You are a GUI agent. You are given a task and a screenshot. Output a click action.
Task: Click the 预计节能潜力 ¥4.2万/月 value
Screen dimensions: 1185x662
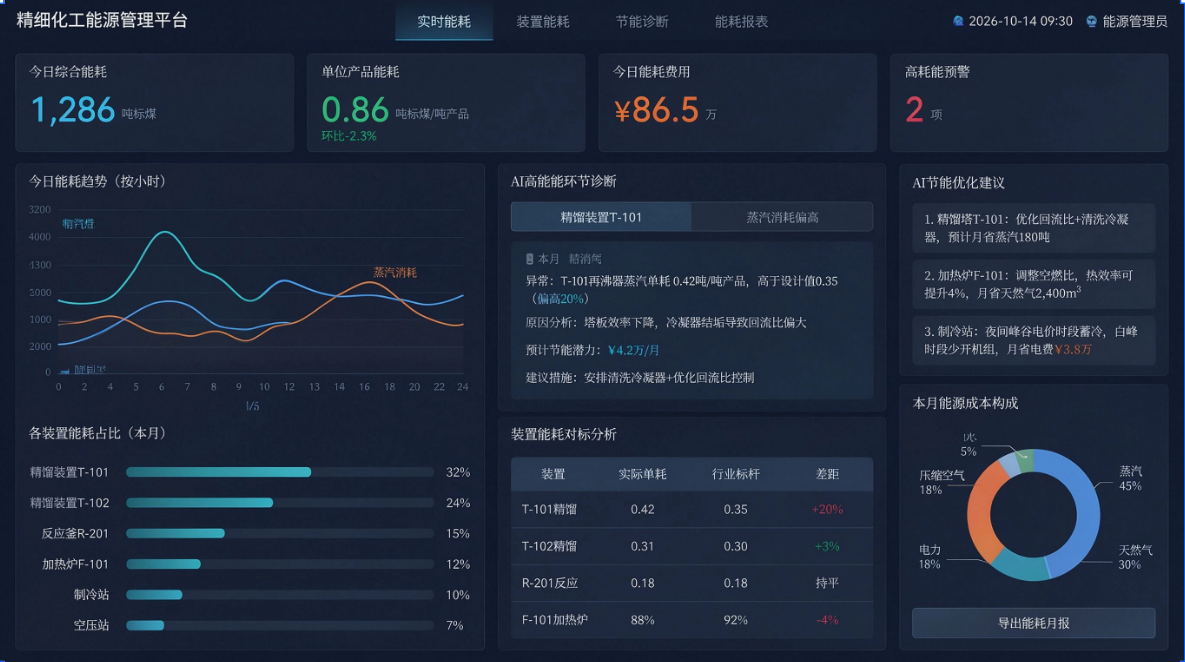click(633, 350)
